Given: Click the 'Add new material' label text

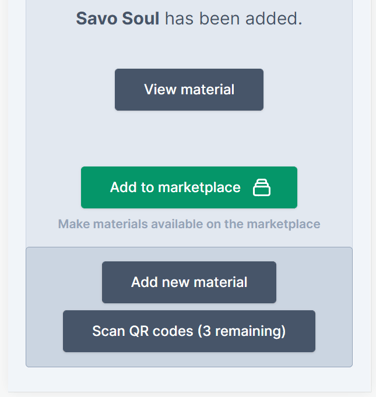Looking at the screenshot, I should (189, 282).
